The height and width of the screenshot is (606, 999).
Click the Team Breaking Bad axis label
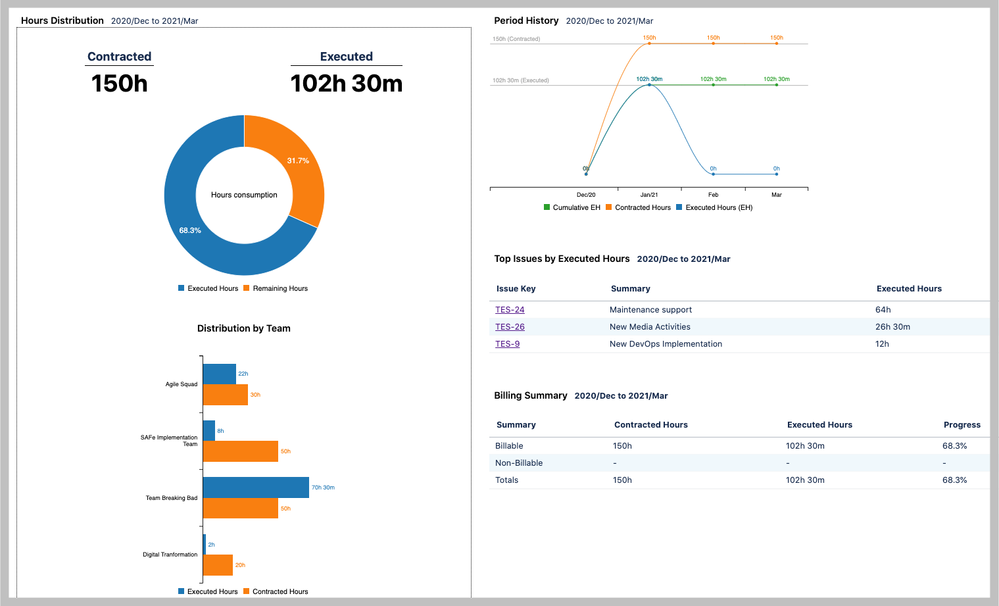click(171, 498)
